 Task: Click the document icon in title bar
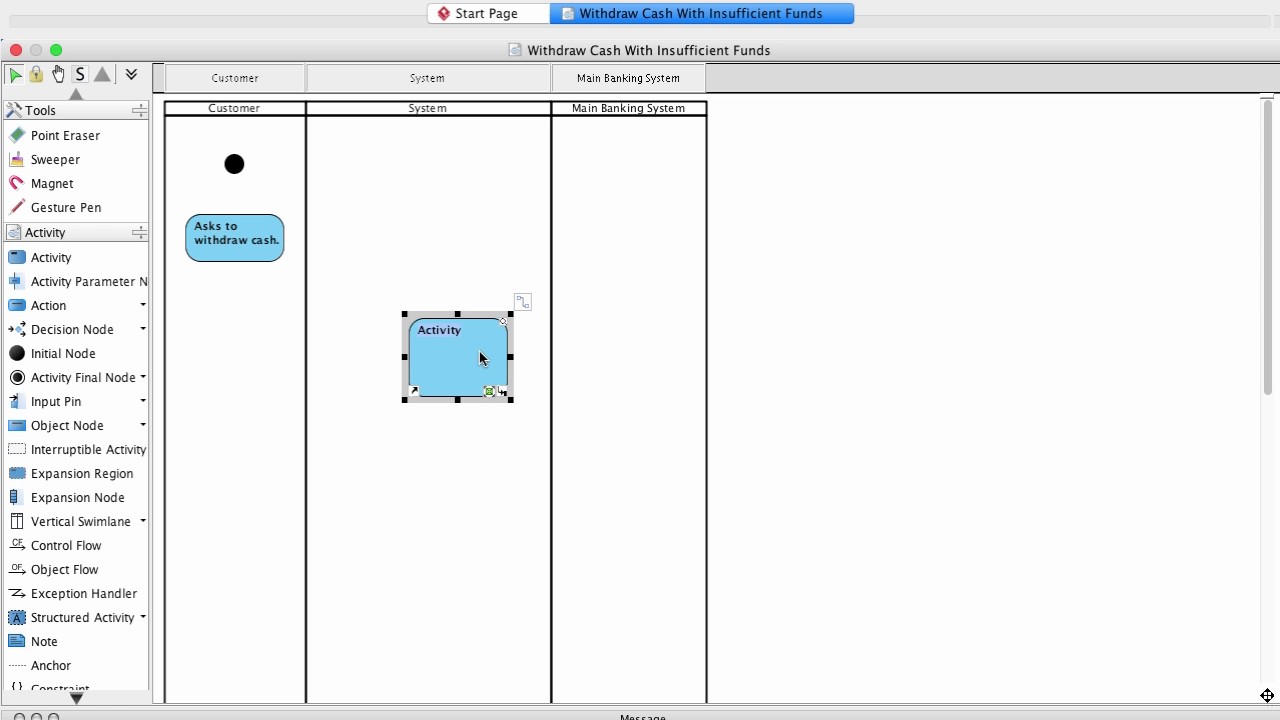click(x=516, y=50)
